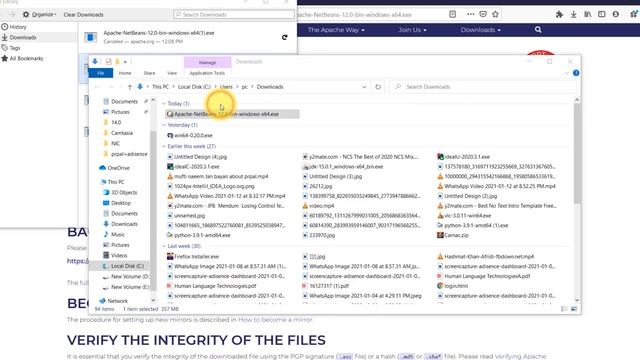The width and height of the screenshot is (640, 360).
Task: Refresh the Explorer folder view
Action: coord(378,87)
